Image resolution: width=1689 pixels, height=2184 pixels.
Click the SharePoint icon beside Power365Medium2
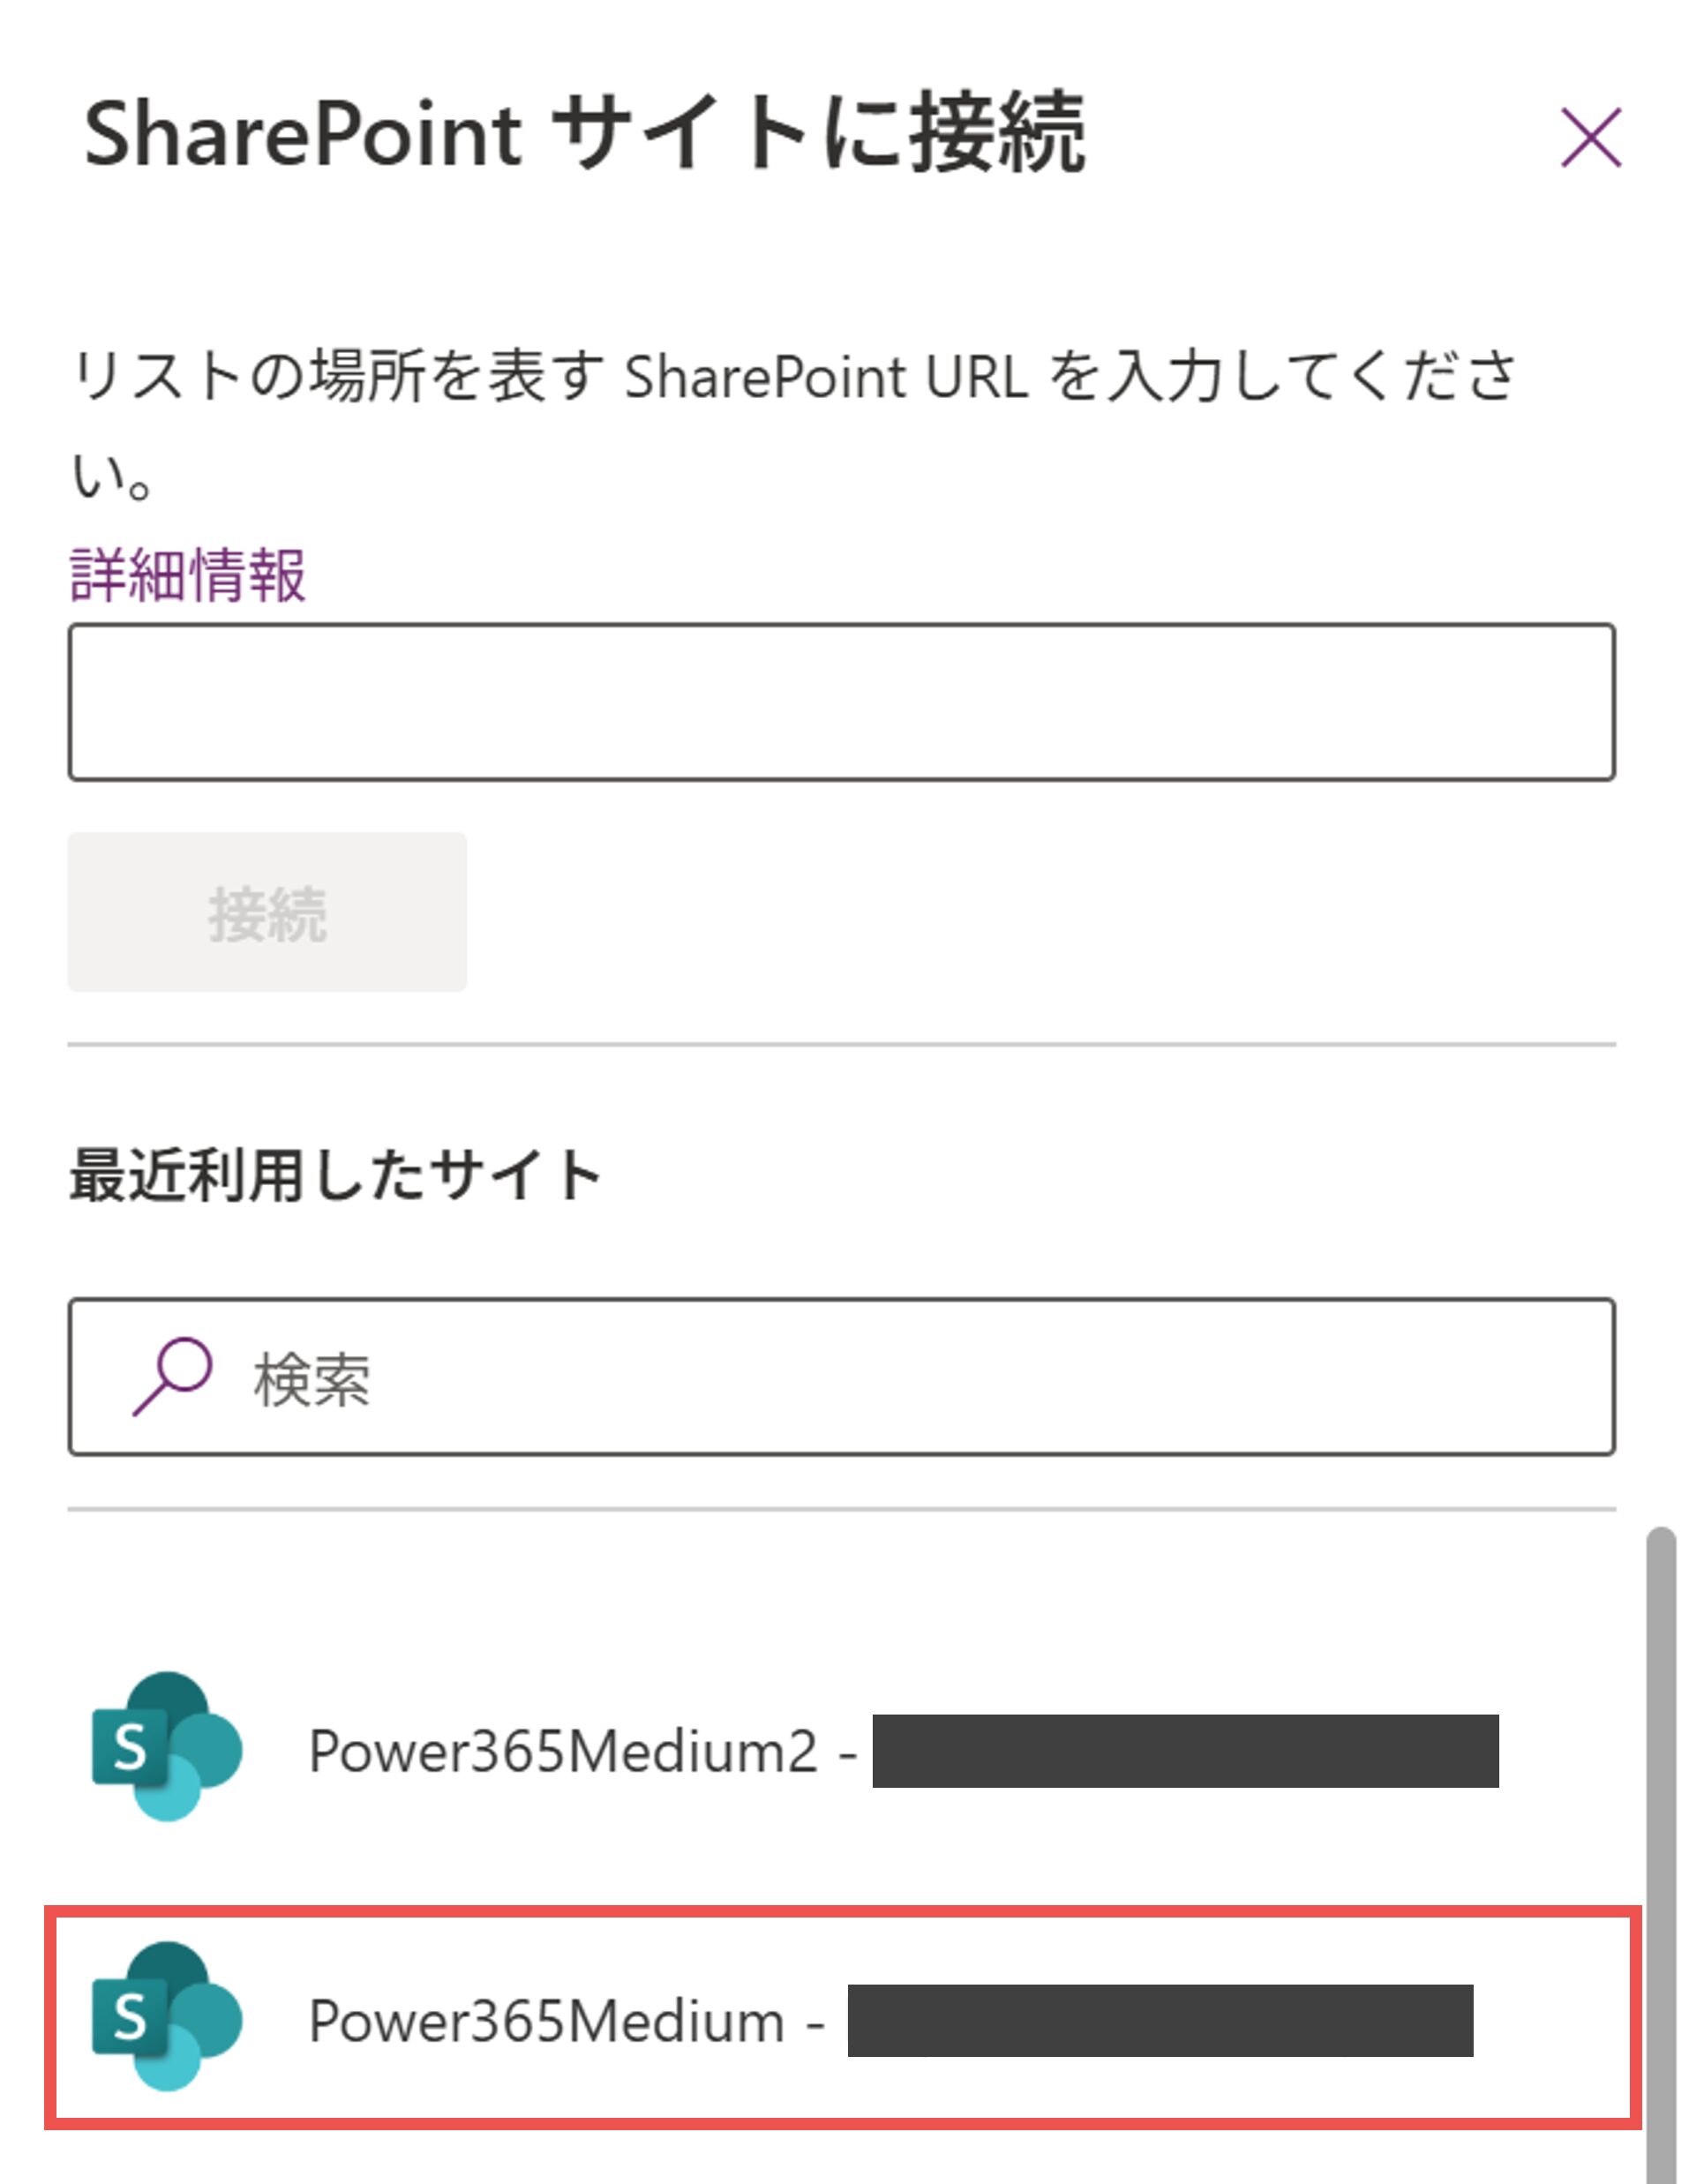(x=167, y=1746)
